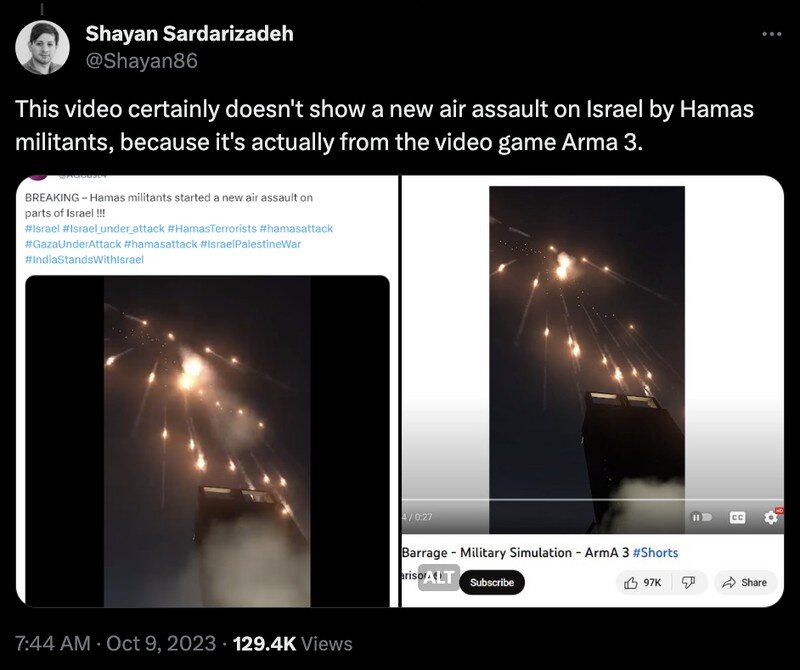Click the YouTube like thumbs-up icon
Viewport: 800px width, 670px height.
coord(631,582)
